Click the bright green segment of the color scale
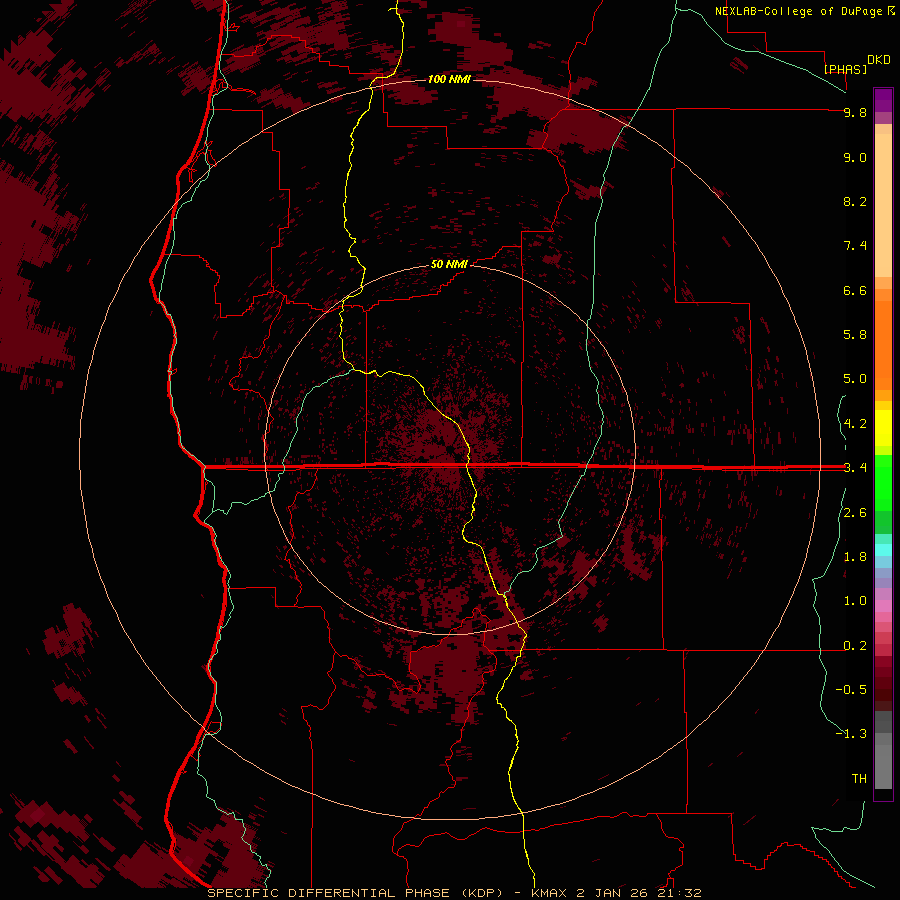The height and width of the screenshot is (900, 900). [x=883, y=482]
